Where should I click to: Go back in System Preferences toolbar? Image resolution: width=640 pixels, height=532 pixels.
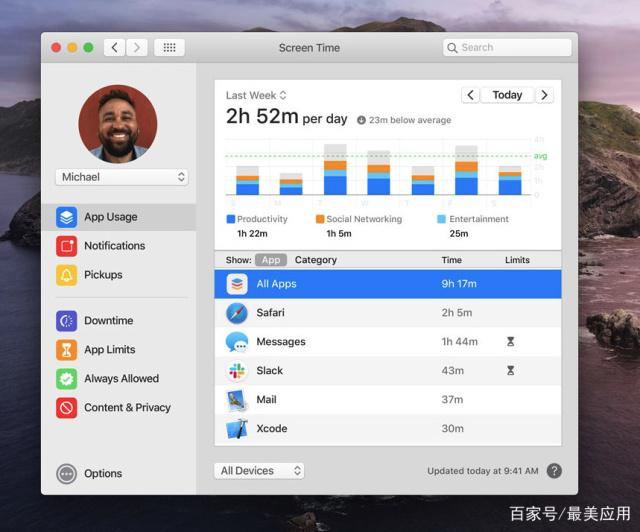[114, 48]
